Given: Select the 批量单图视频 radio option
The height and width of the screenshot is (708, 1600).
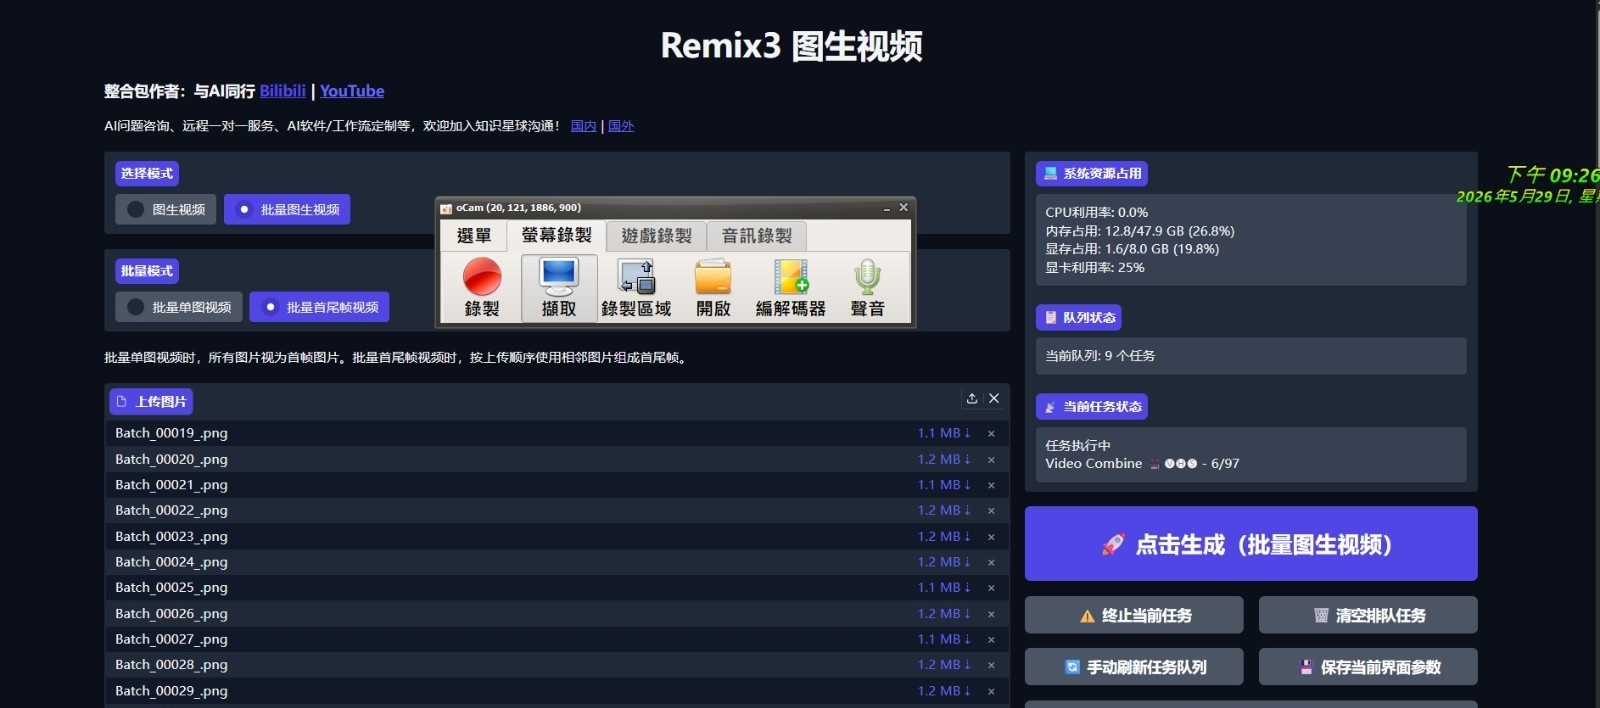Looking at the screenshot, I should pos(178,308).
